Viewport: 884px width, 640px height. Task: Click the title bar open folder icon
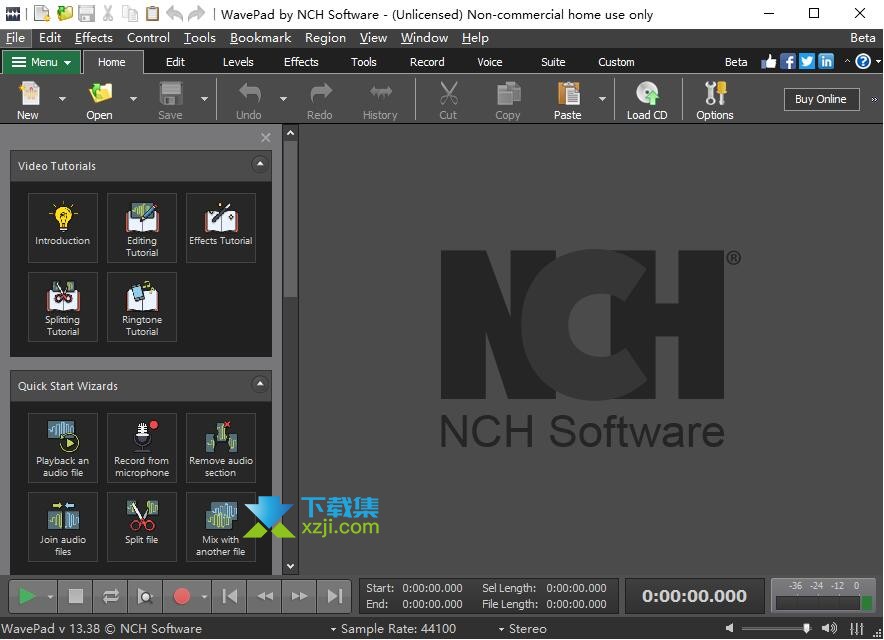[x=65, y=14]
